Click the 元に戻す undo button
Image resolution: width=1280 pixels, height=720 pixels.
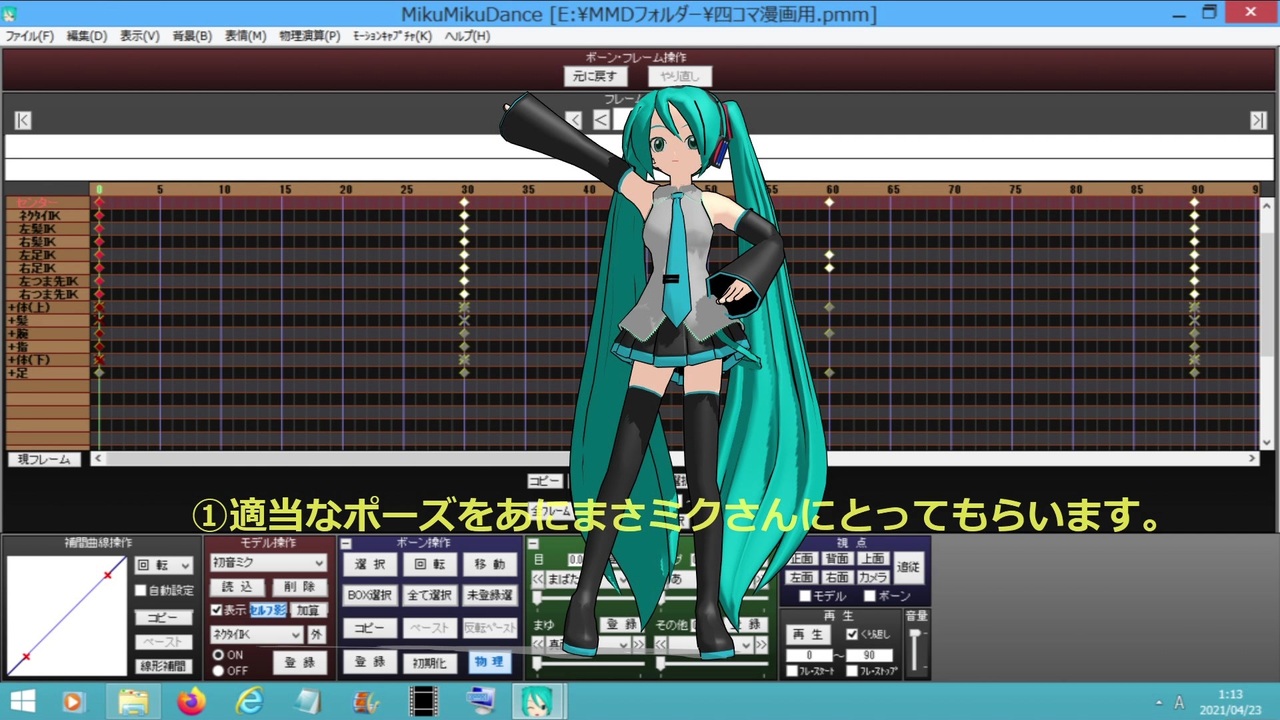595,76
